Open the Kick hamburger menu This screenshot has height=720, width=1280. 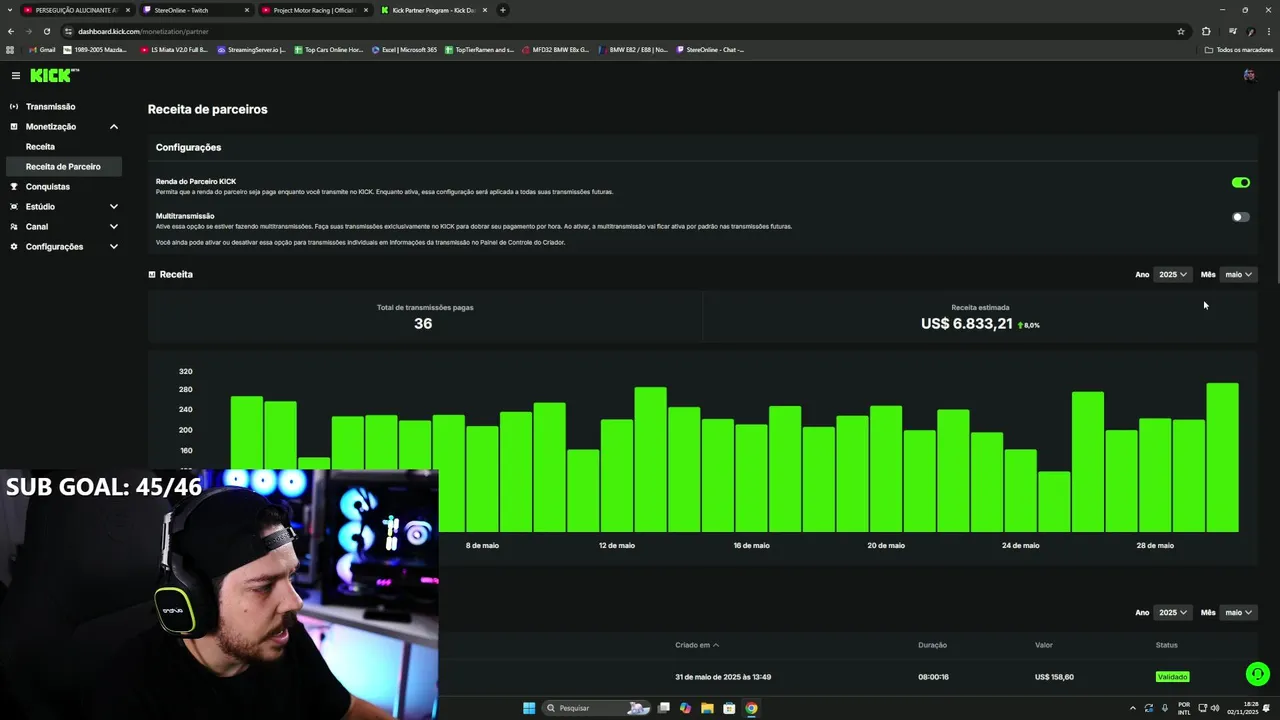tap(15, 75)
